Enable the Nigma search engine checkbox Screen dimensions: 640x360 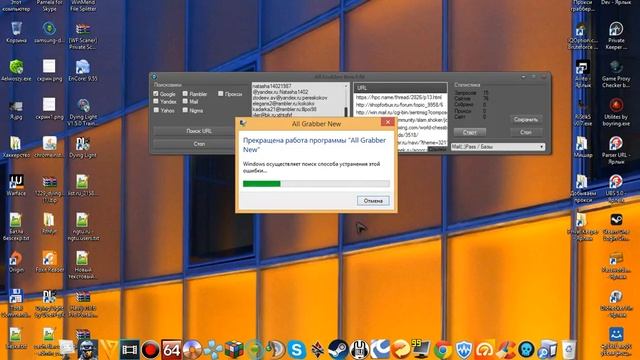185,110
